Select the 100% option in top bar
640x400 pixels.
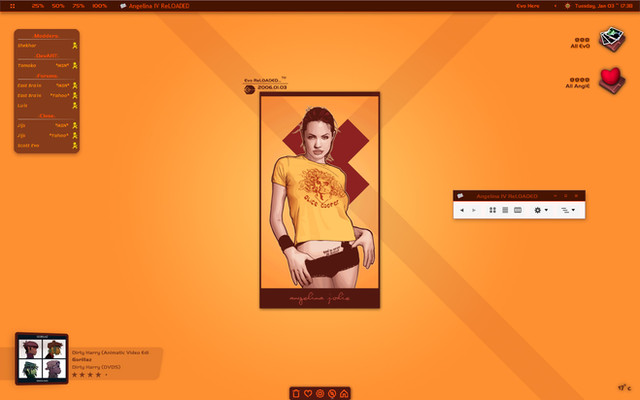pyautogui.click(x=100, y=6)
